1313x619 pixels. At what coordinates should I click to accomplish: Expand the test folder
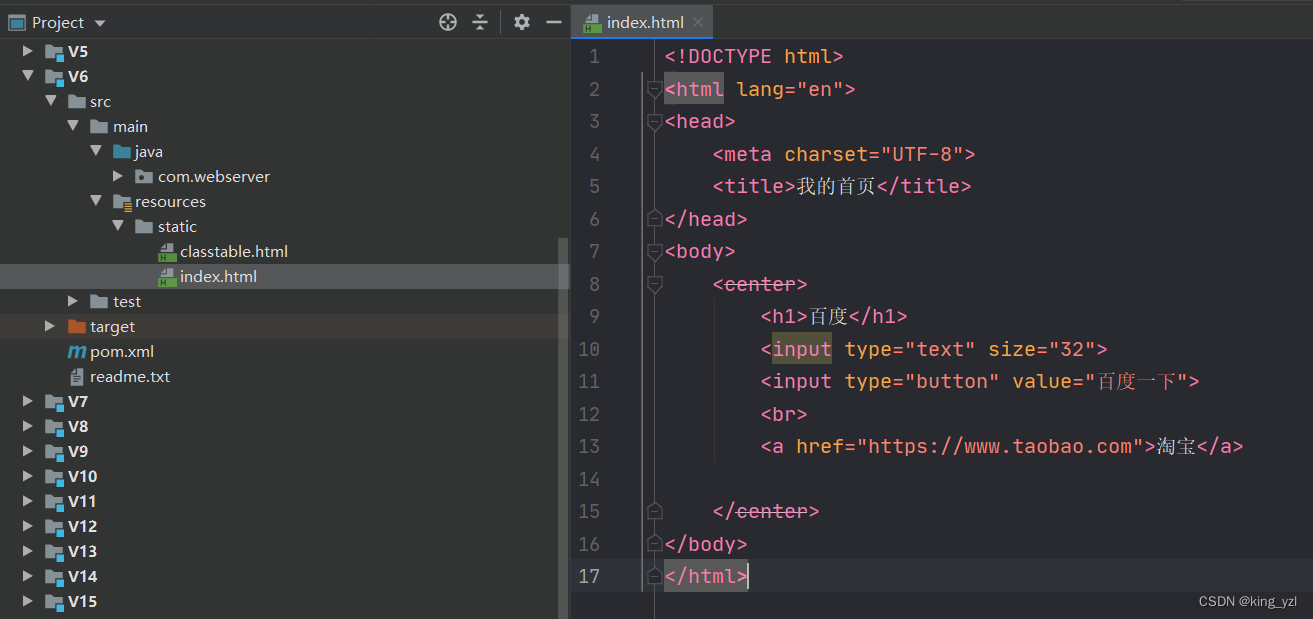pyautogui.click(x=73, y=301)
